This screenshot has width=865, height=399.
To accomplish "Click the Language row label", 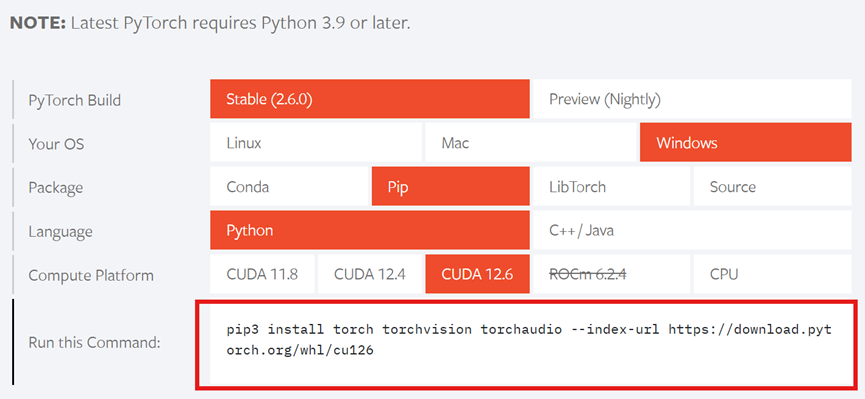I will 61,231.
